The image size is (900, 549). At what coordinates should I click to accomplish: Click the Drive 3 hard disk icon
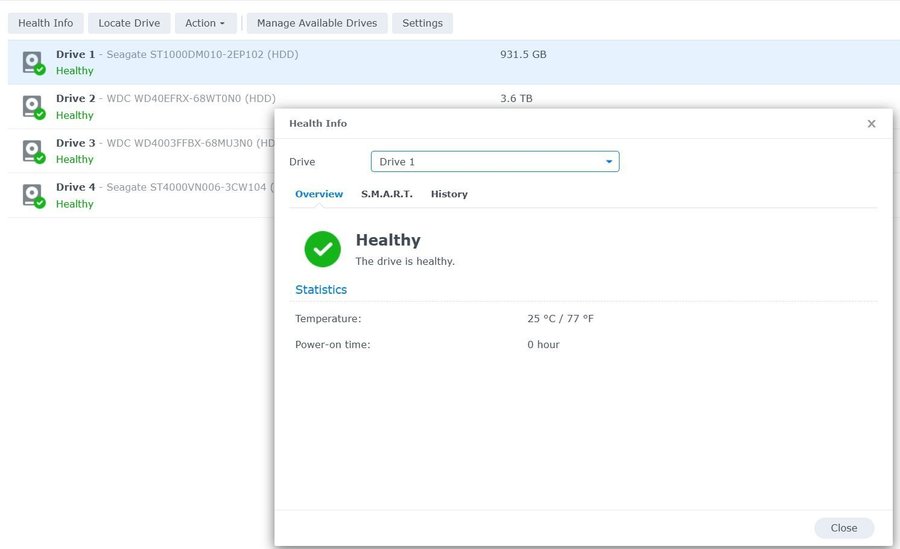[33, 150]
